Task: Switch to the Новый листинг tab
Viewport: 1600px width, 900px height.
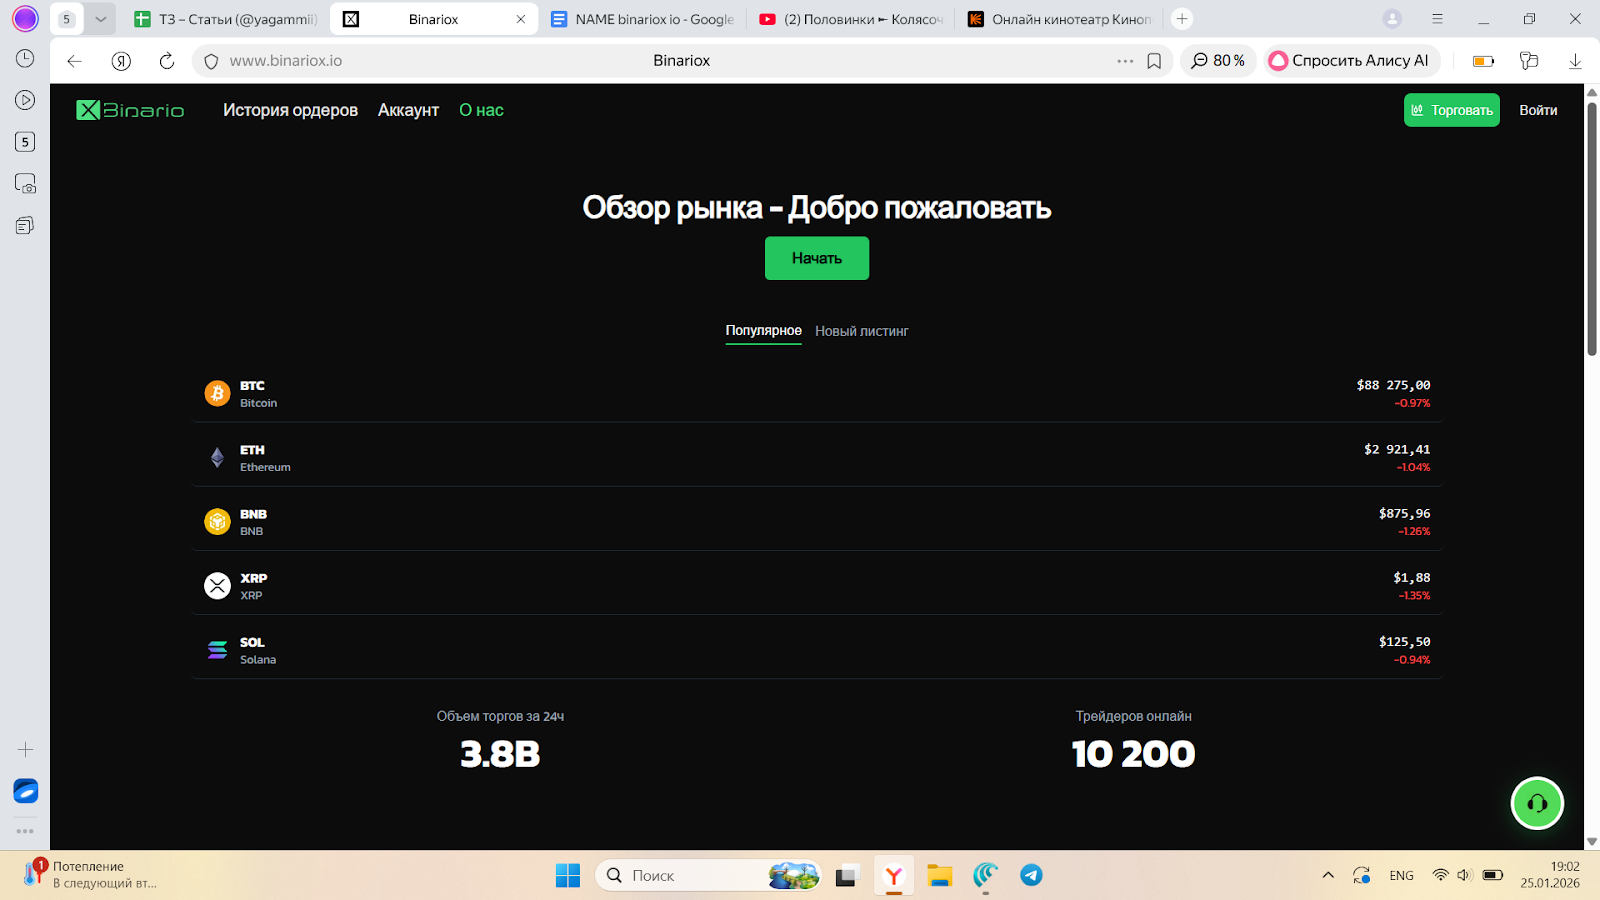Action: tap(862, 331)
